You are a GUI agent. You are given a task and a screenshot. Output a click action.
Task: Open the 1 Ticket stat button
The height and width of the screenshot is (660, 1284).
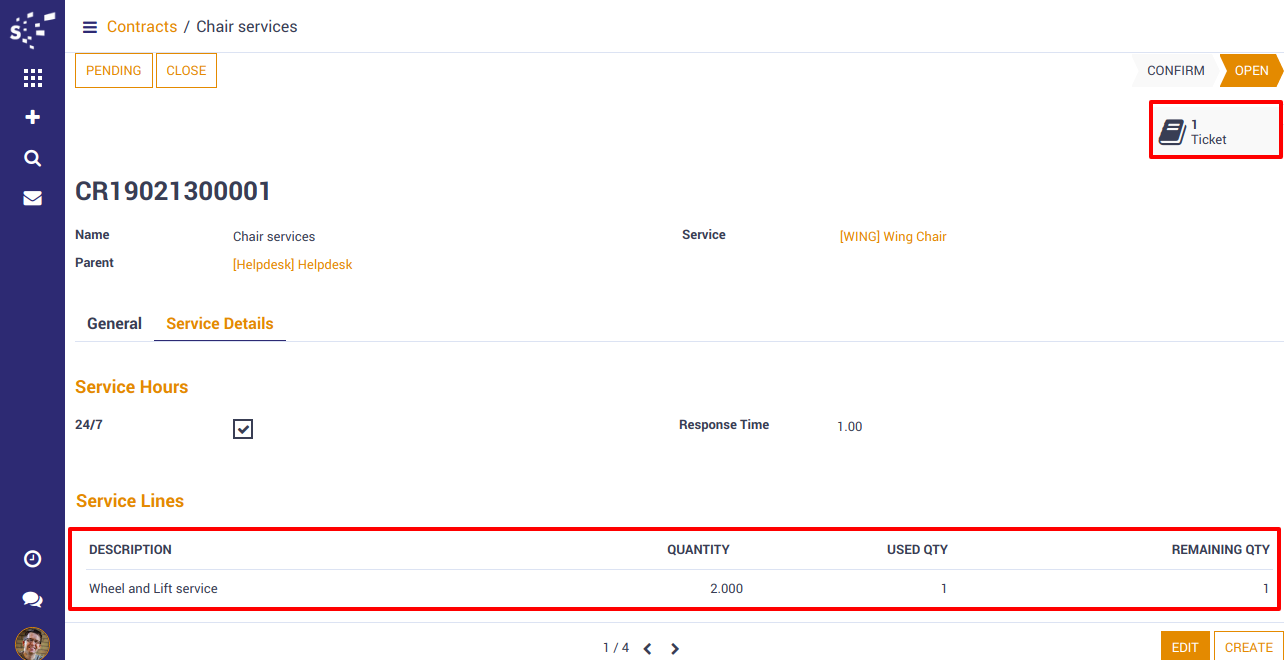tap(1215, 132)
